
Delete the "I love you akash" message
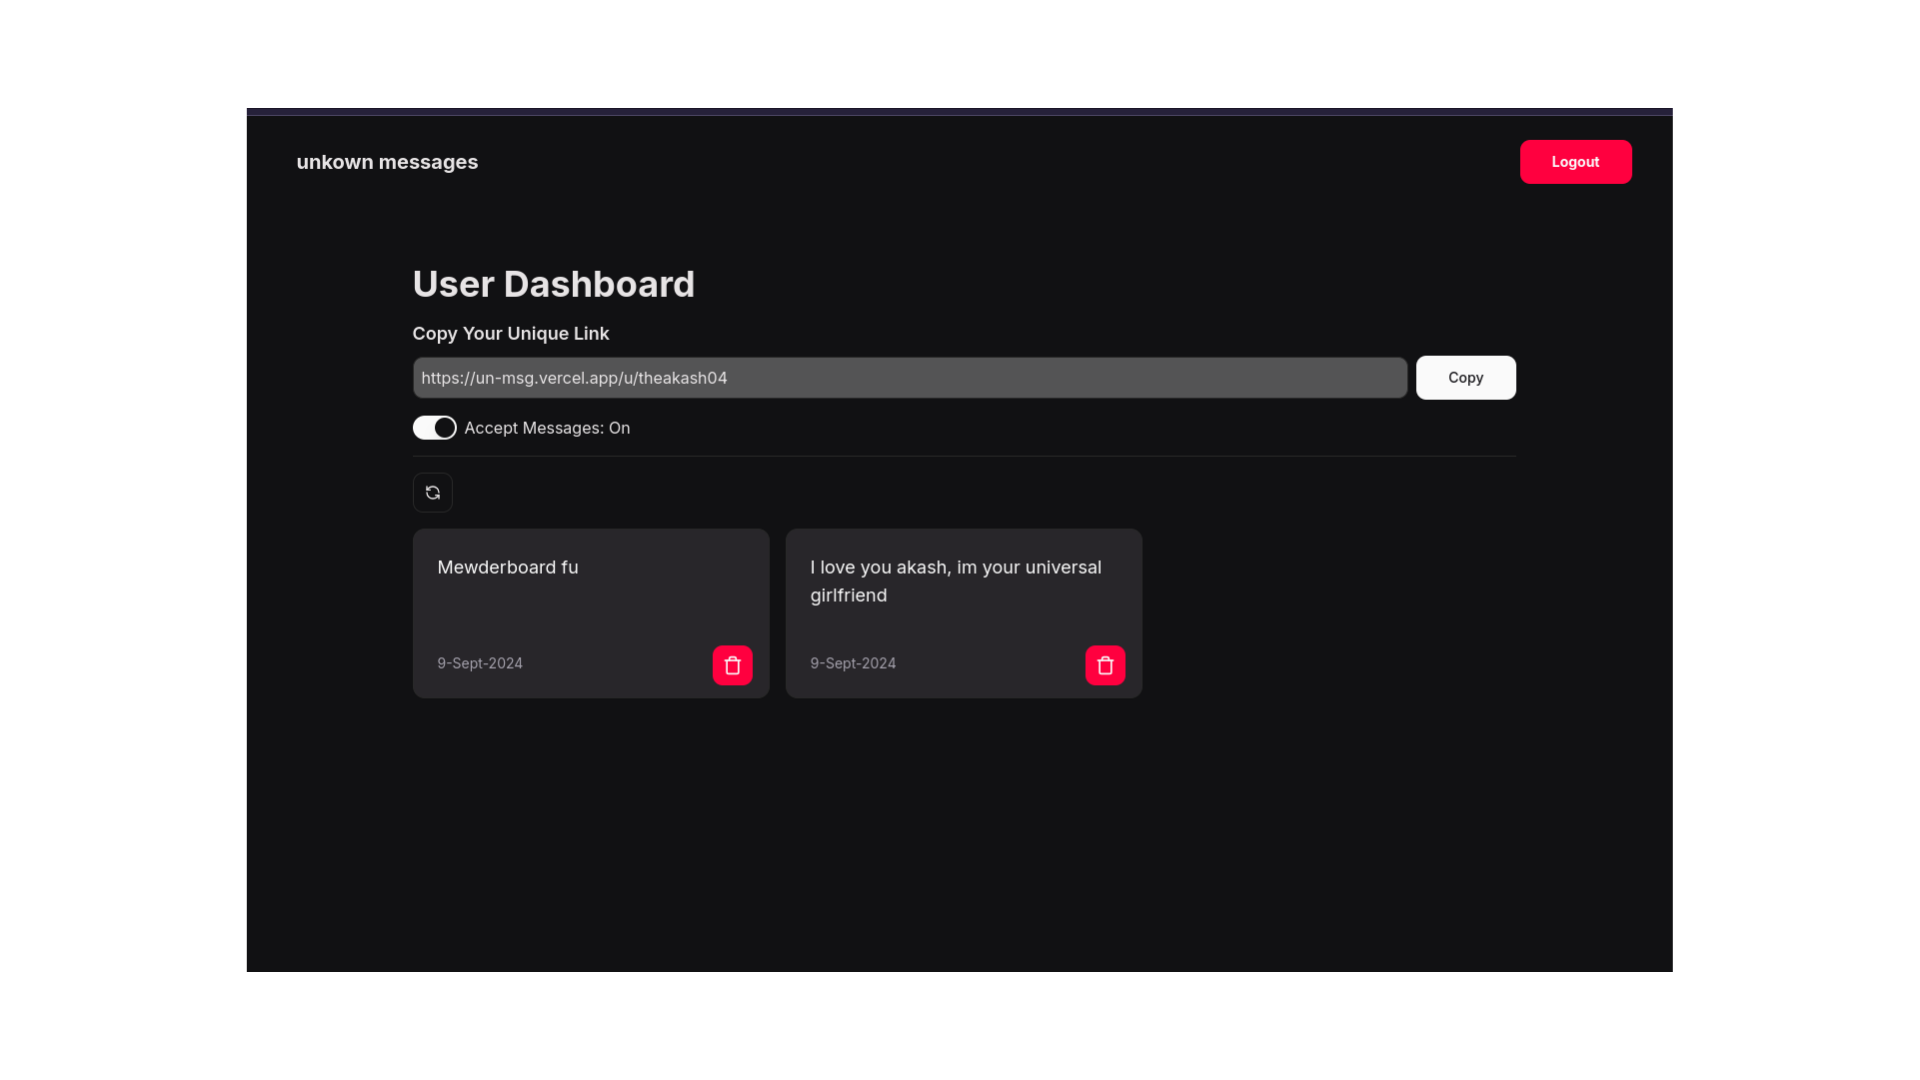[x=1105, y=665]
